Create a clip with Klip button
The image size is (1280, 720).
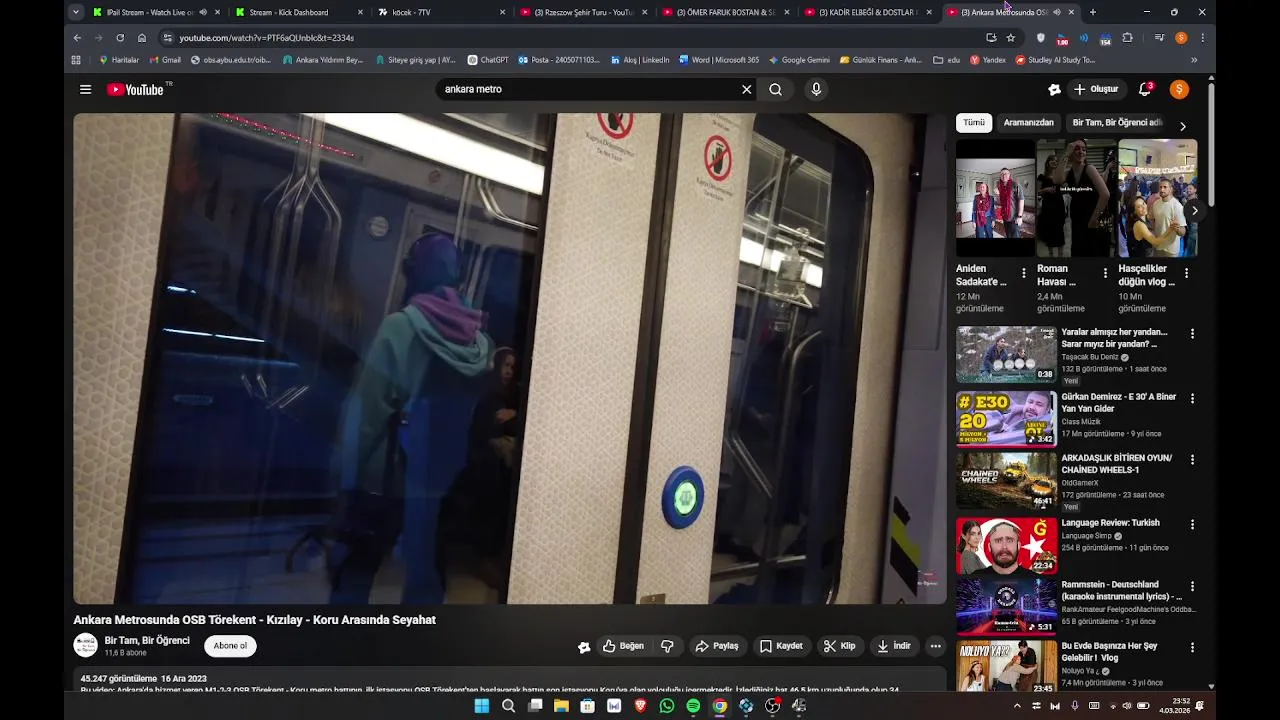click(840, 646)
